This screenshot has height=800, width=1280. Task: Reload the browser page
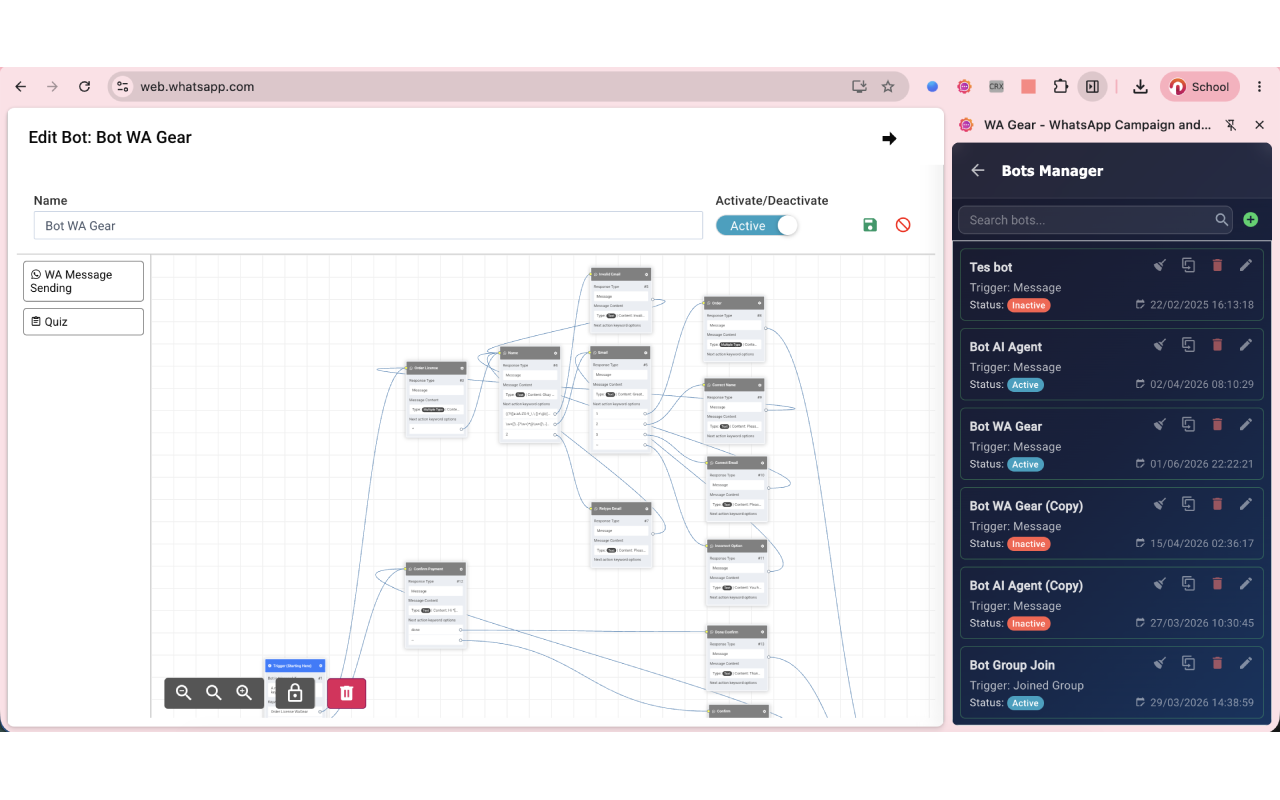pyautogui.click(x=85, y=87)
